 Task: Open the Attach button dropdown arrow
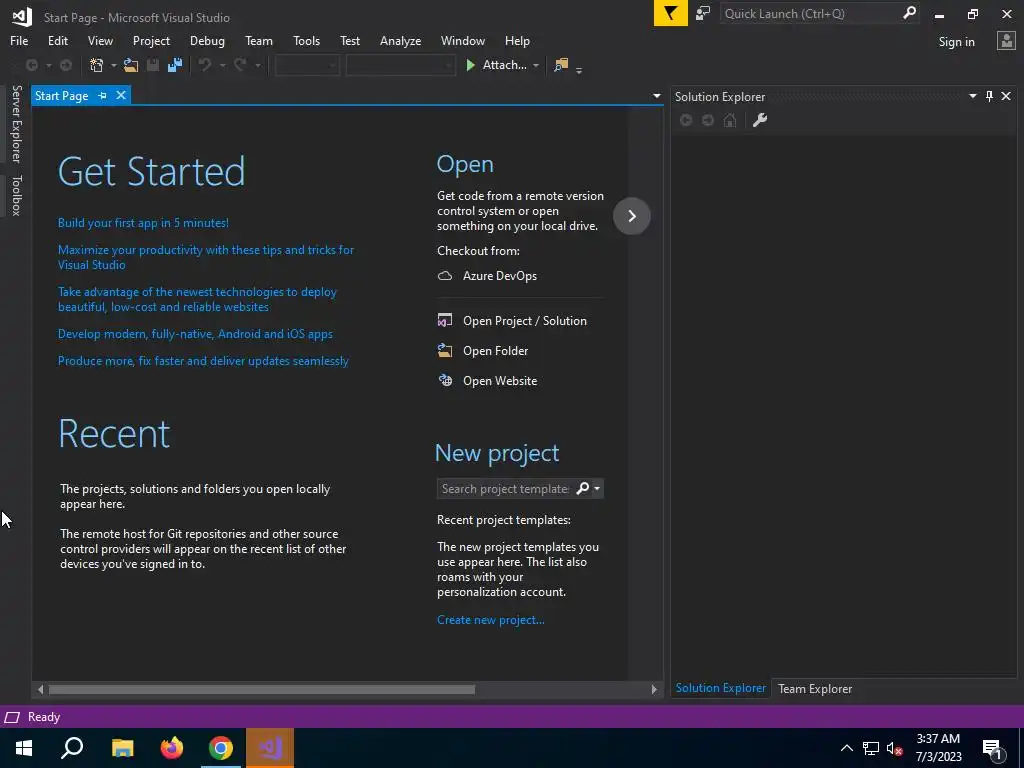(x=536, y=65)
